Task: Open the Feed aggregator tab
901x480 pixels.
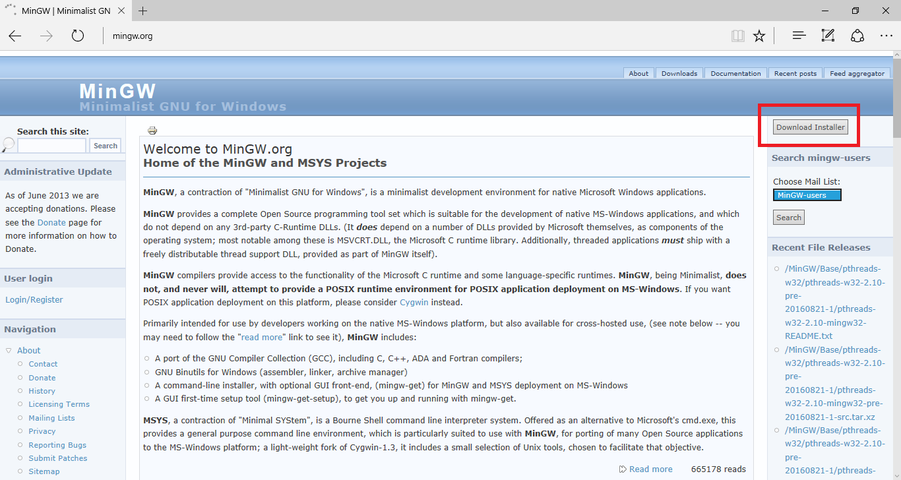Action: click(857, 74)
